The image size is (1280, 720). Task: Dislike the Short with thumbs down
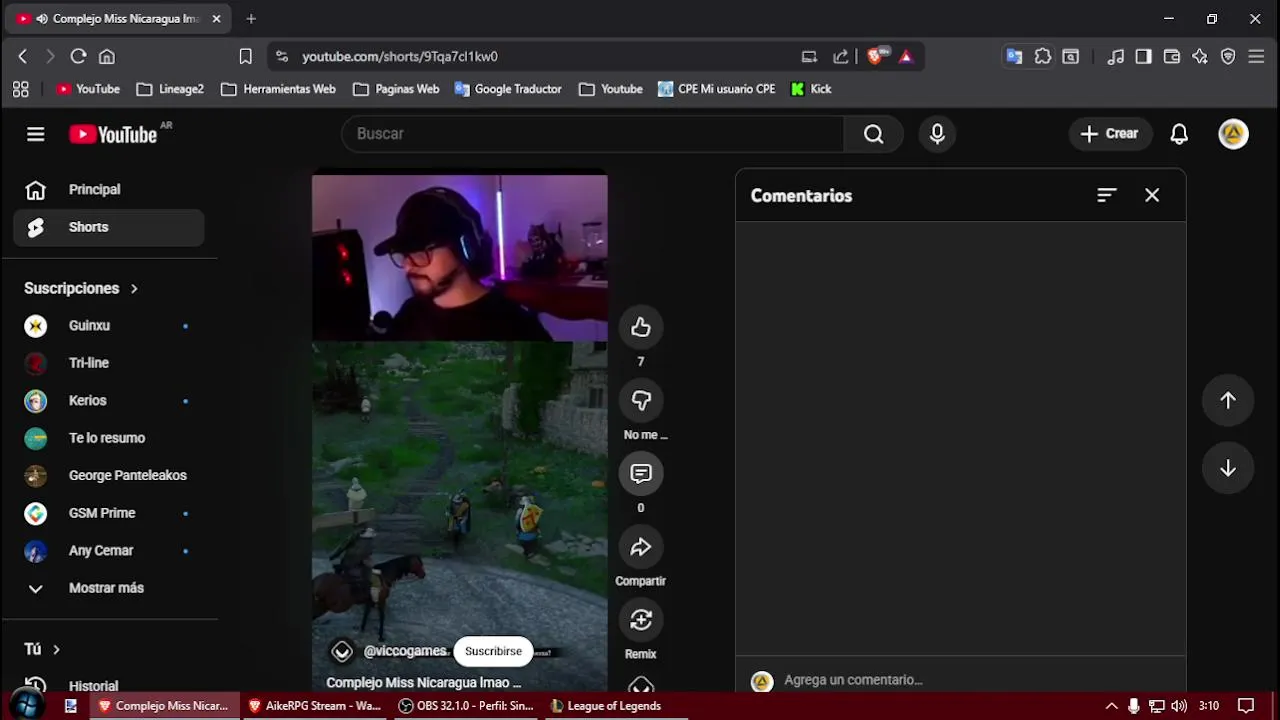tap(641, 400)
